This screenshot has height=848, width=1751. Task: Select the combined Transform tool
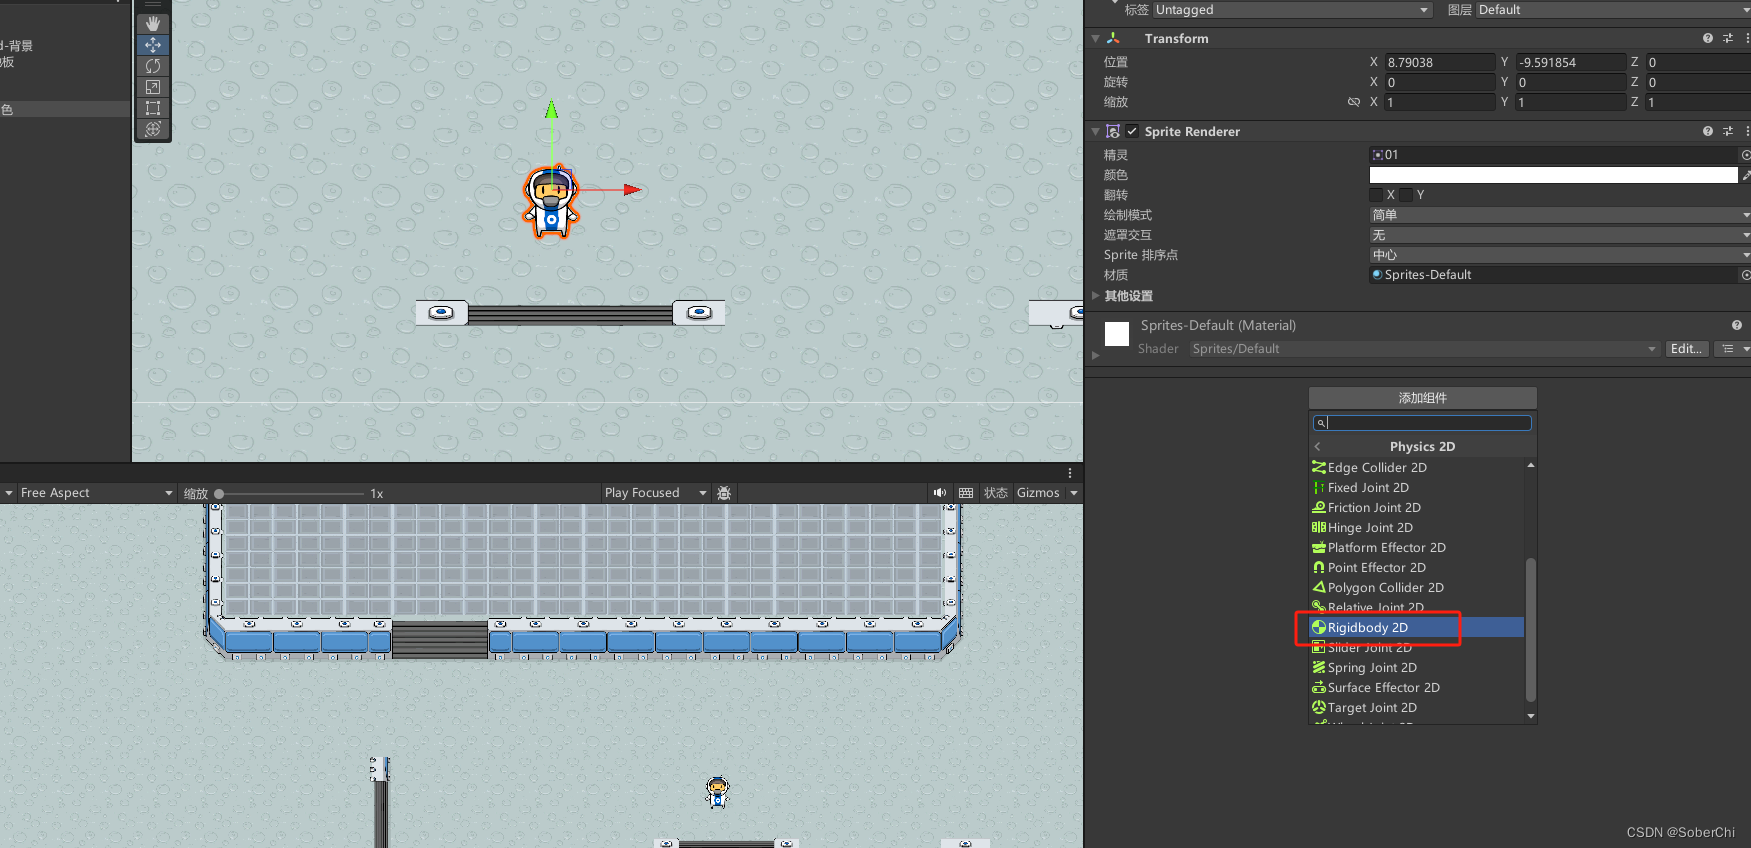pyautogui.click(x=153, y=129)
